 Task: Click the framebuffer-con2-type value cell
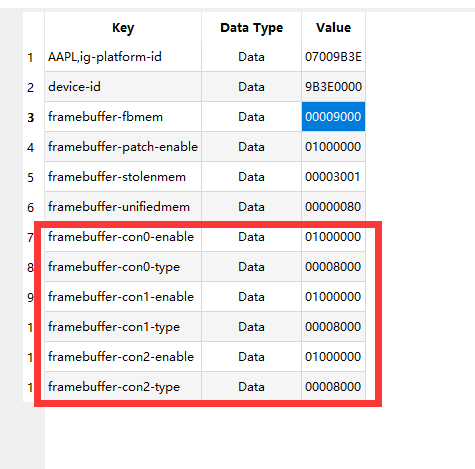(333, 387)
